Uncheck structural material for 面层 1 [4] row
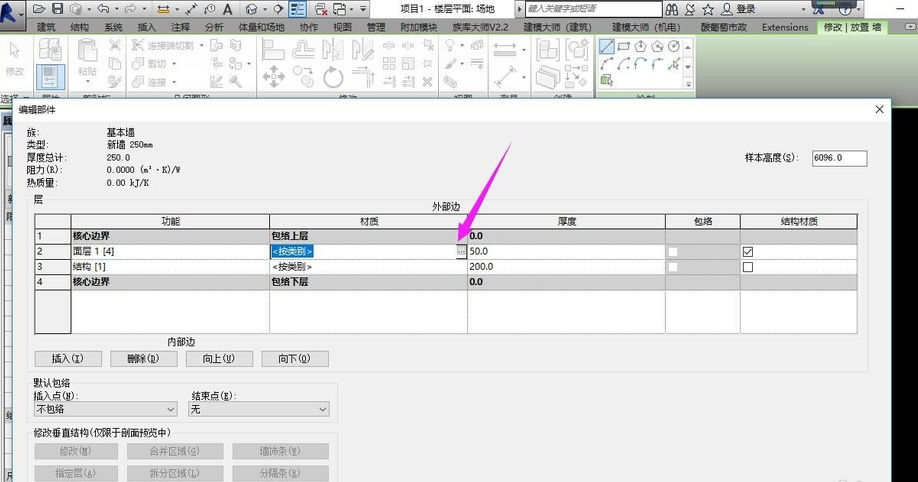 click(x=748, y=252)
